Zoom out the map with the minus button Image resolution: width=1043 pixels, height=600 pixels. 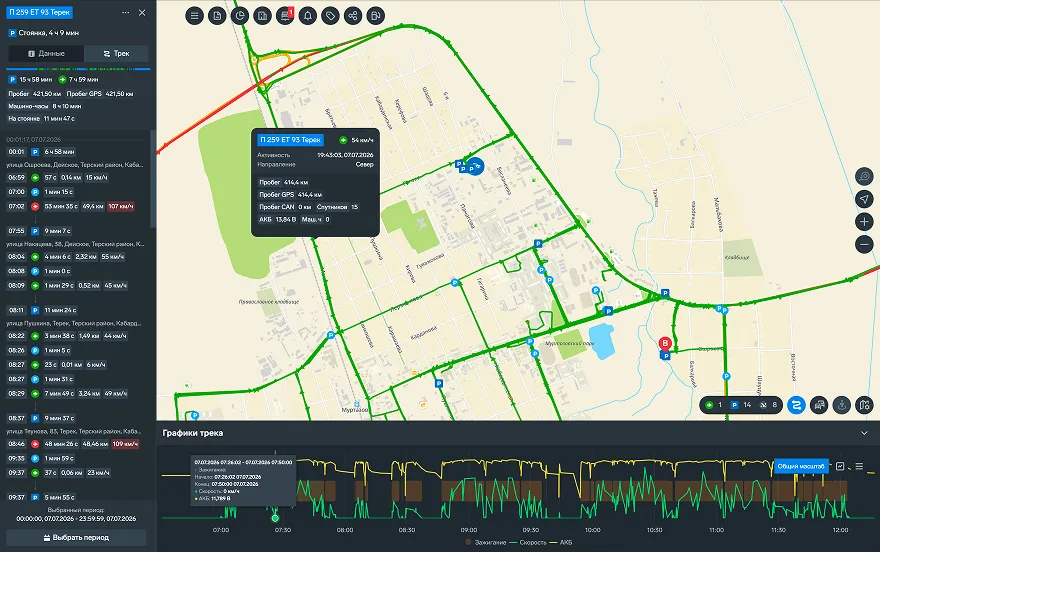pyautogui.click(x=864, y=245)
